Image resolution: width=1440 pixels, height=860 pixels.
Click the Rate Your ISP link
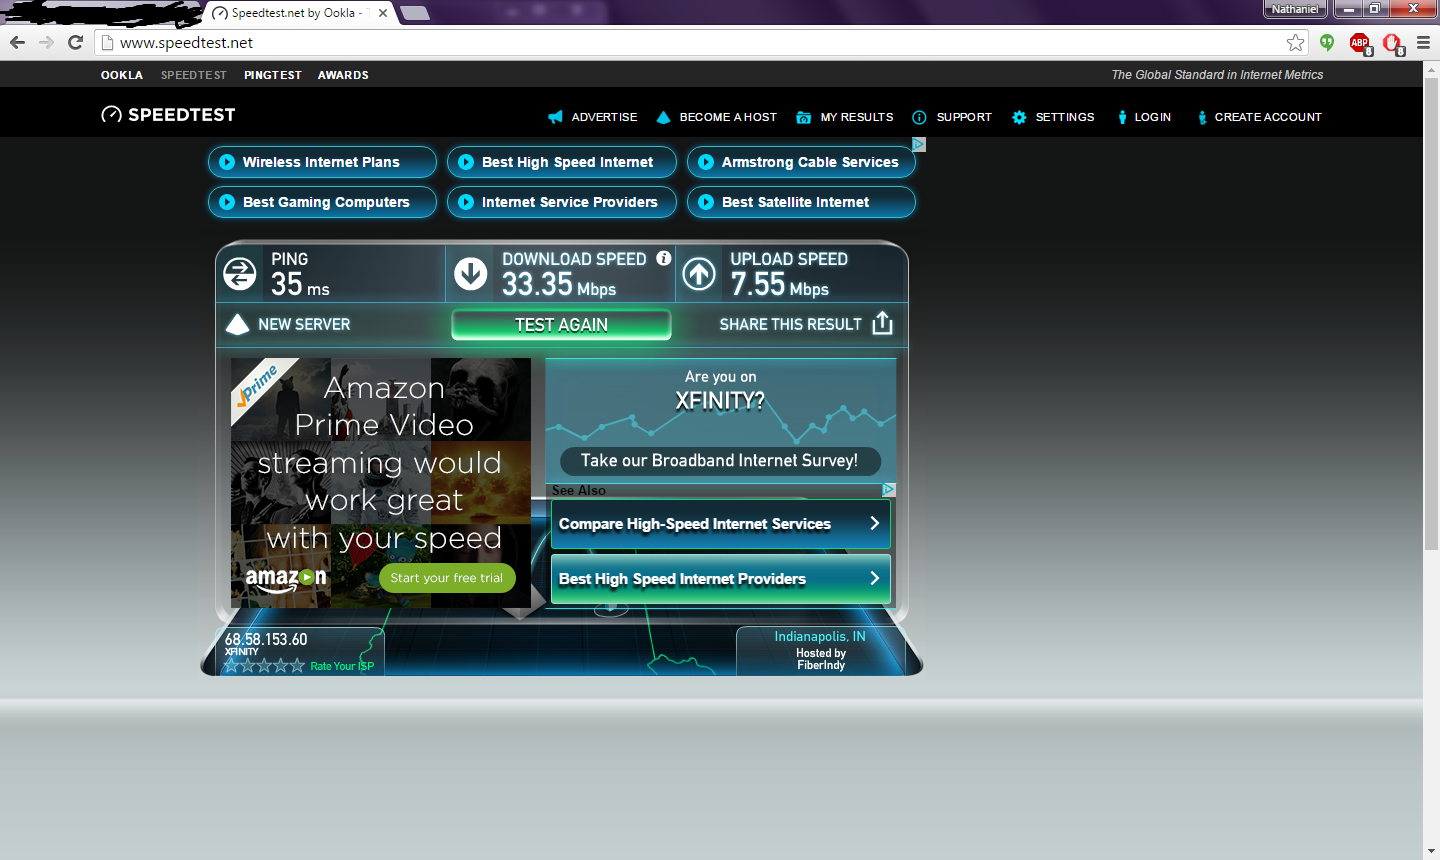coord(342,666)
